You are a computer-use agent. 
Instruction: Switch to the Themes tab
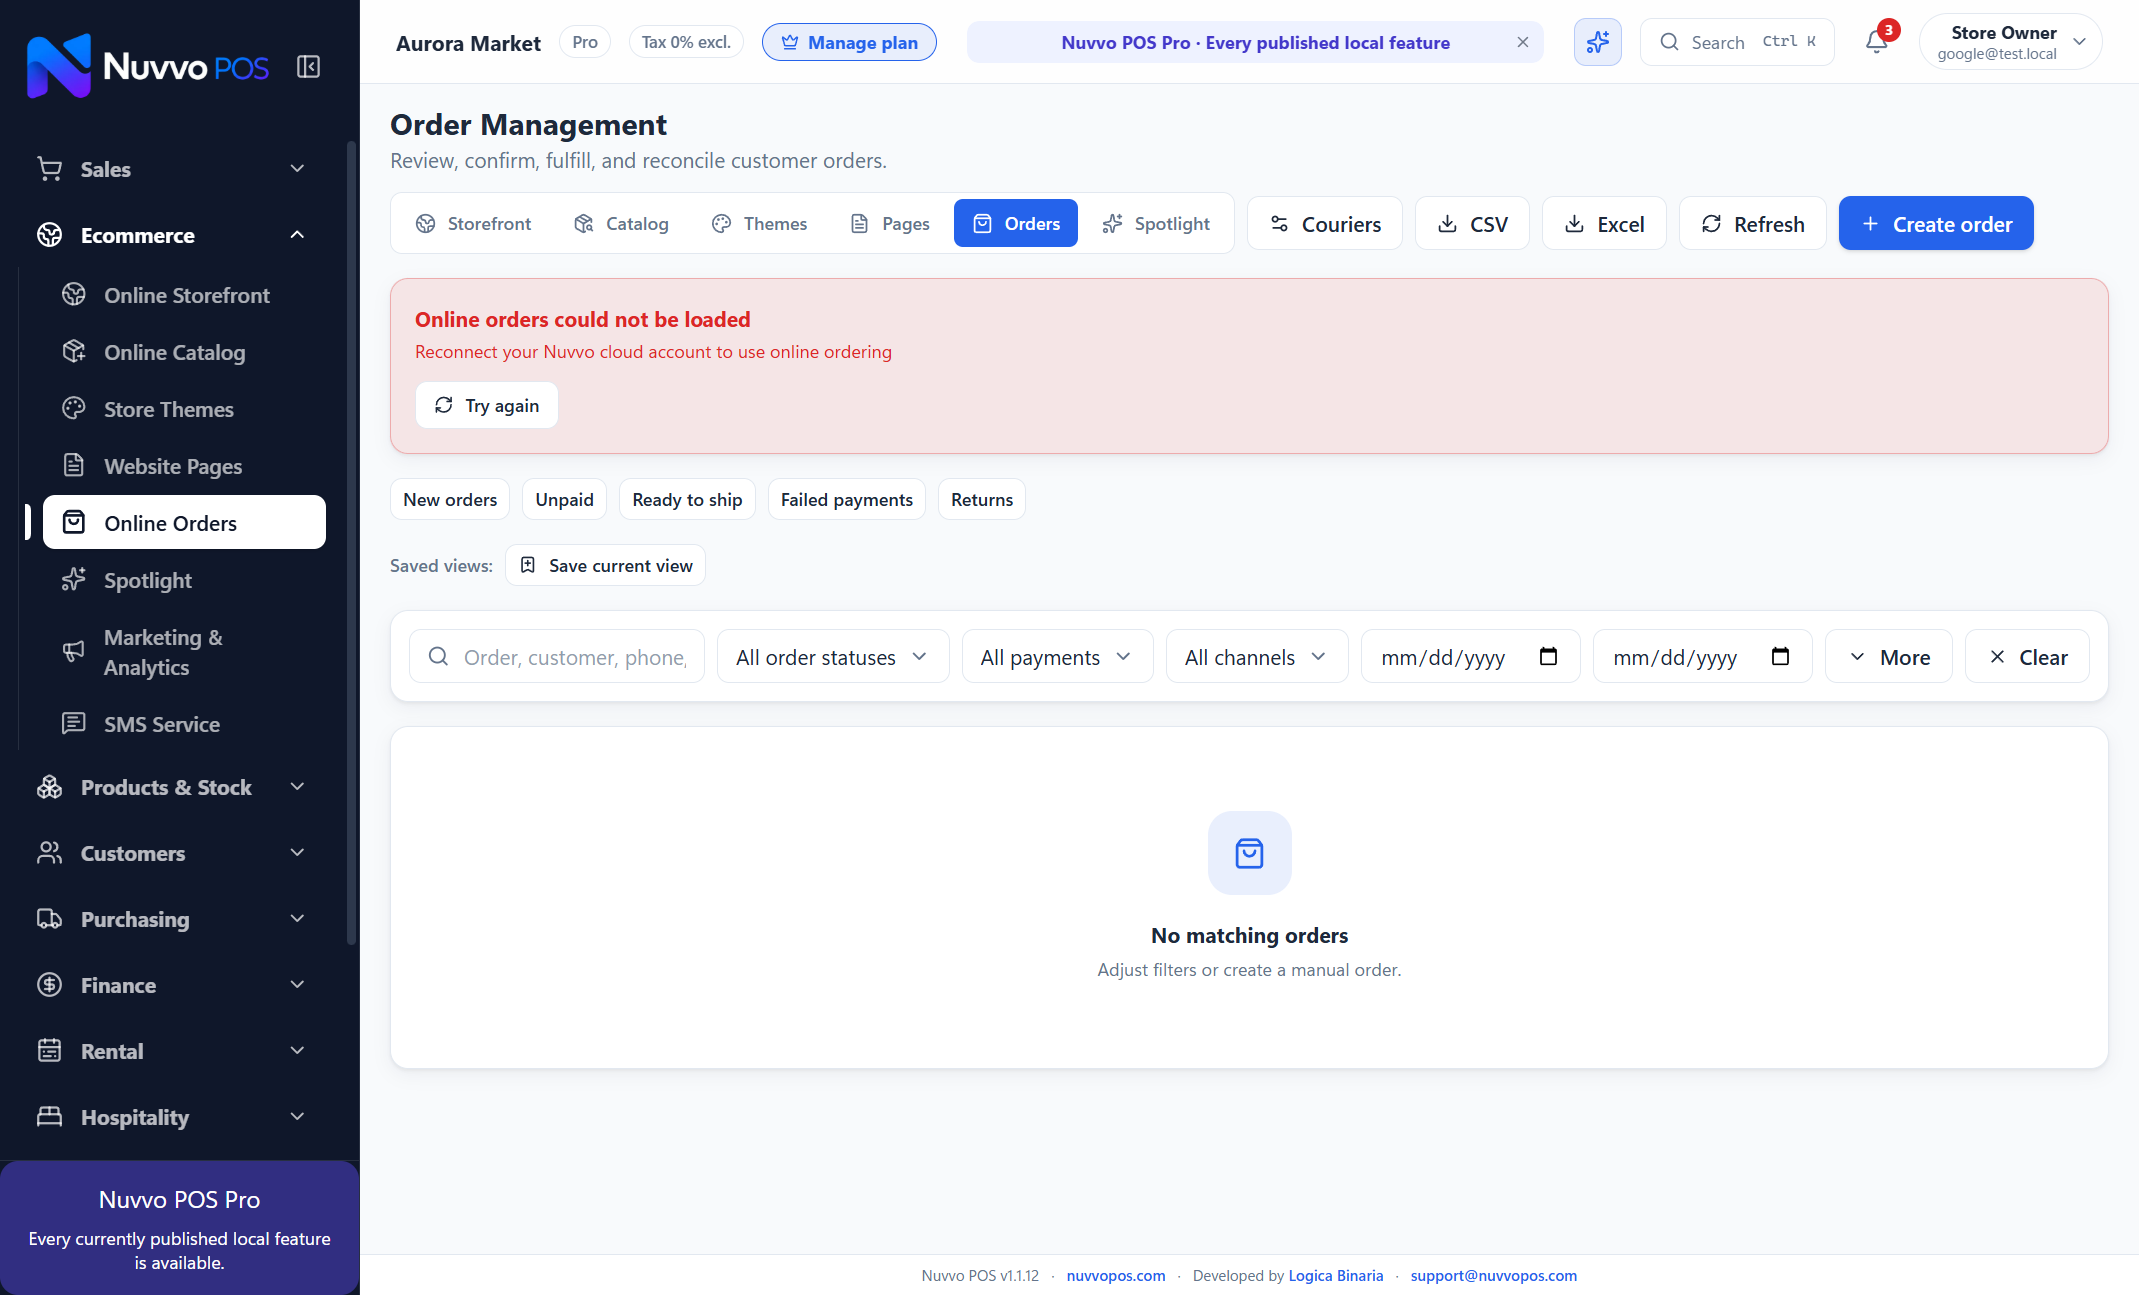[759, 223]
